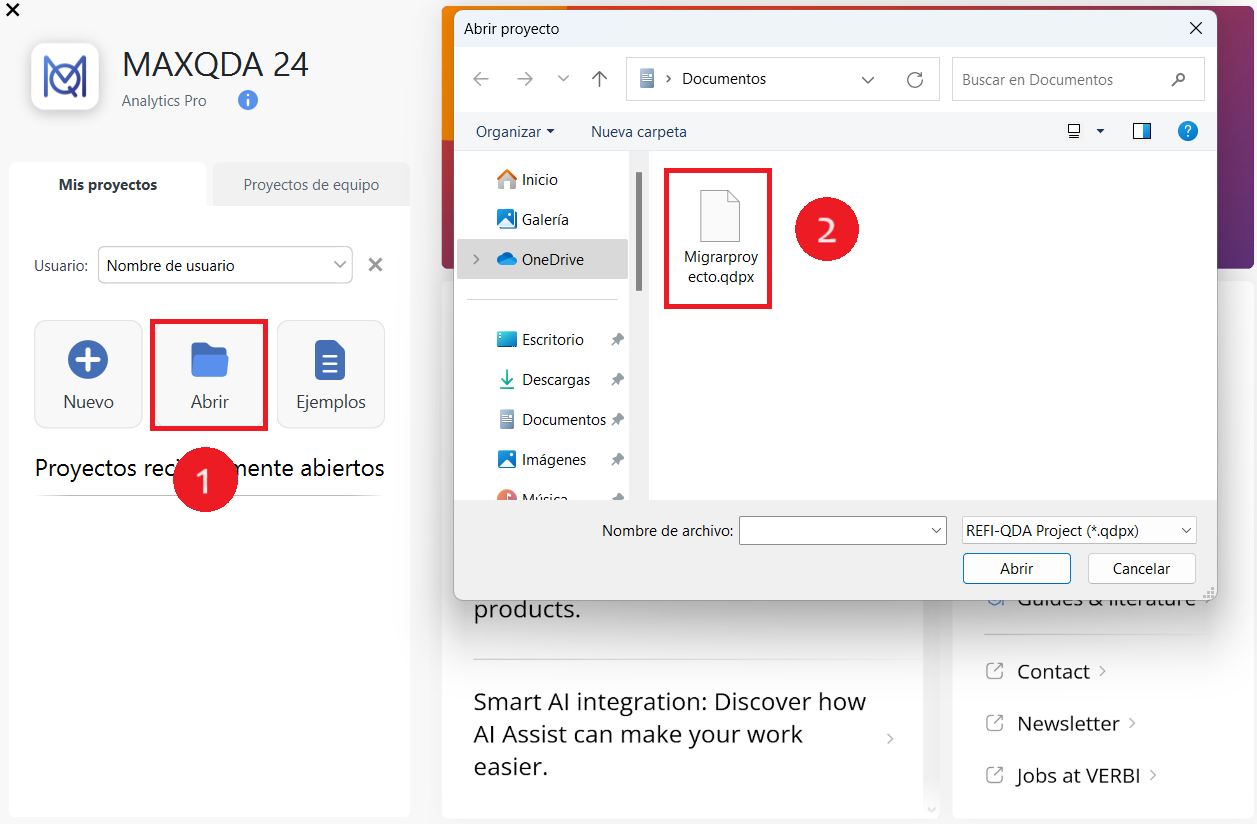Open the Smart AI integration news item
This screenshot has height=824, width=1257.
pyautogui.click(x=684, y=734)
